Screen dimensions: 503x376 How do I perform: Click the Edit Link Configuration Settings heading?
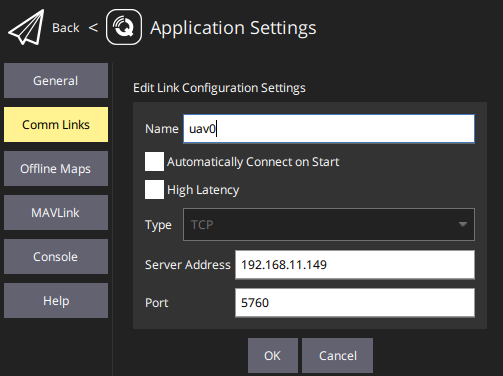point(219,88)
